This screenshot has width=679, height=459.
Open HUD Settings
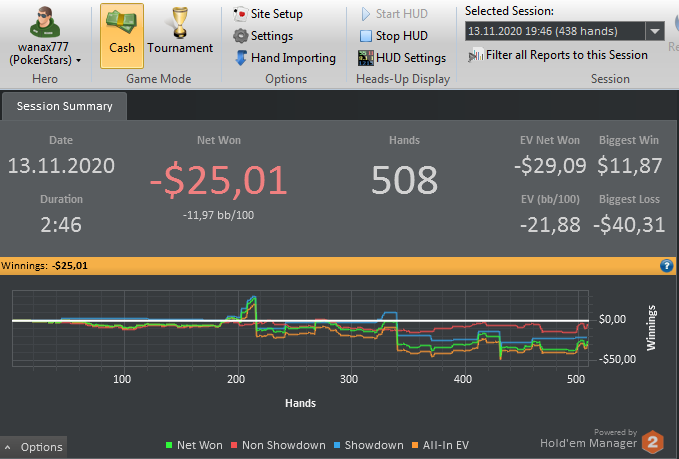[402, 58]
